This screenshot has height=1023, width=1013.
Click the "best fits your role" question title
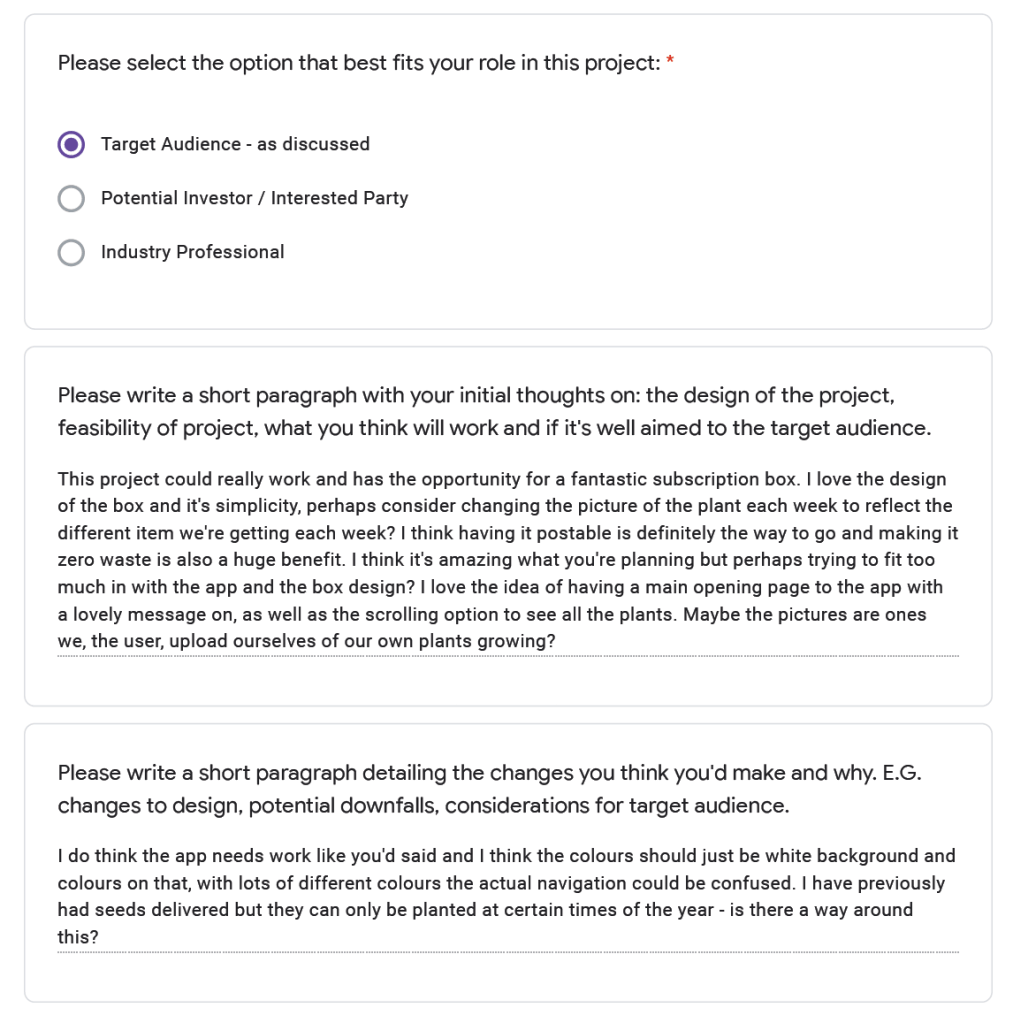(359, 63)
